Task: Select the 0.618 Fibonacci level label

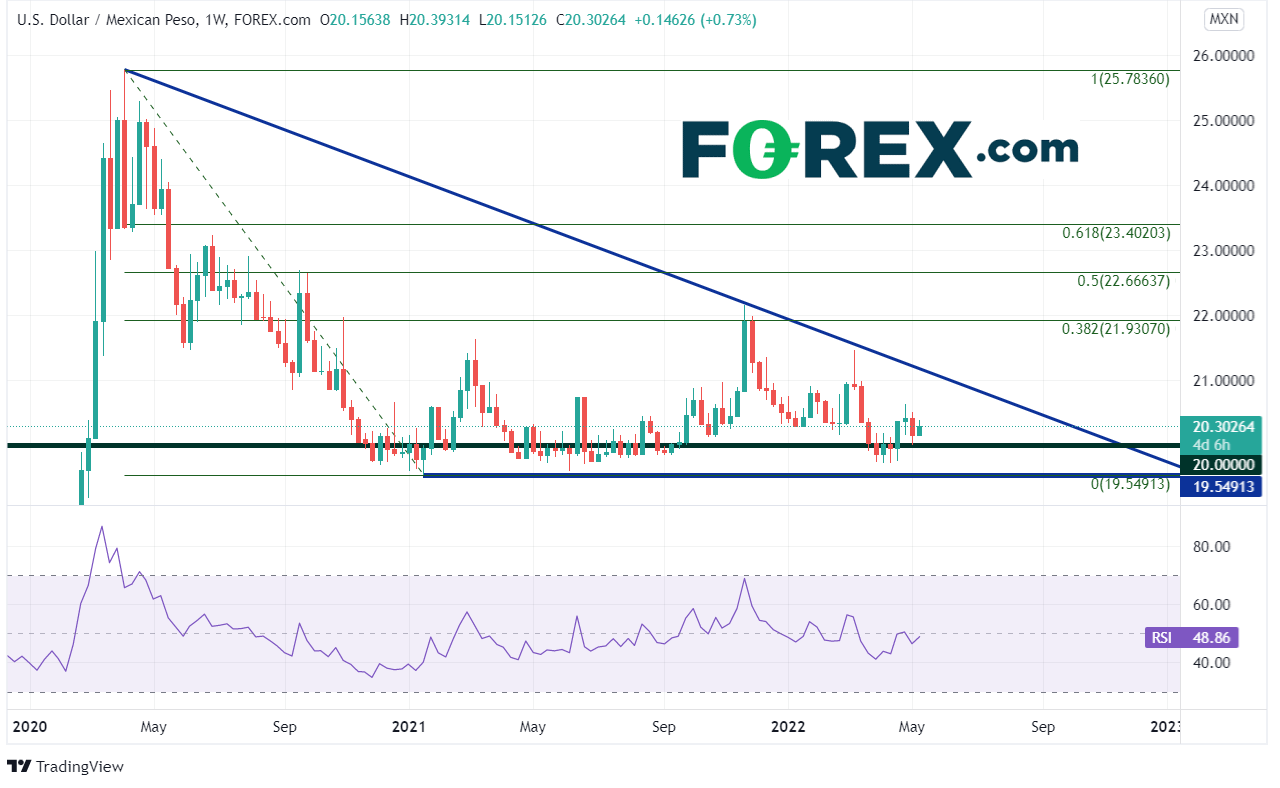Action: coord(1115,233)
